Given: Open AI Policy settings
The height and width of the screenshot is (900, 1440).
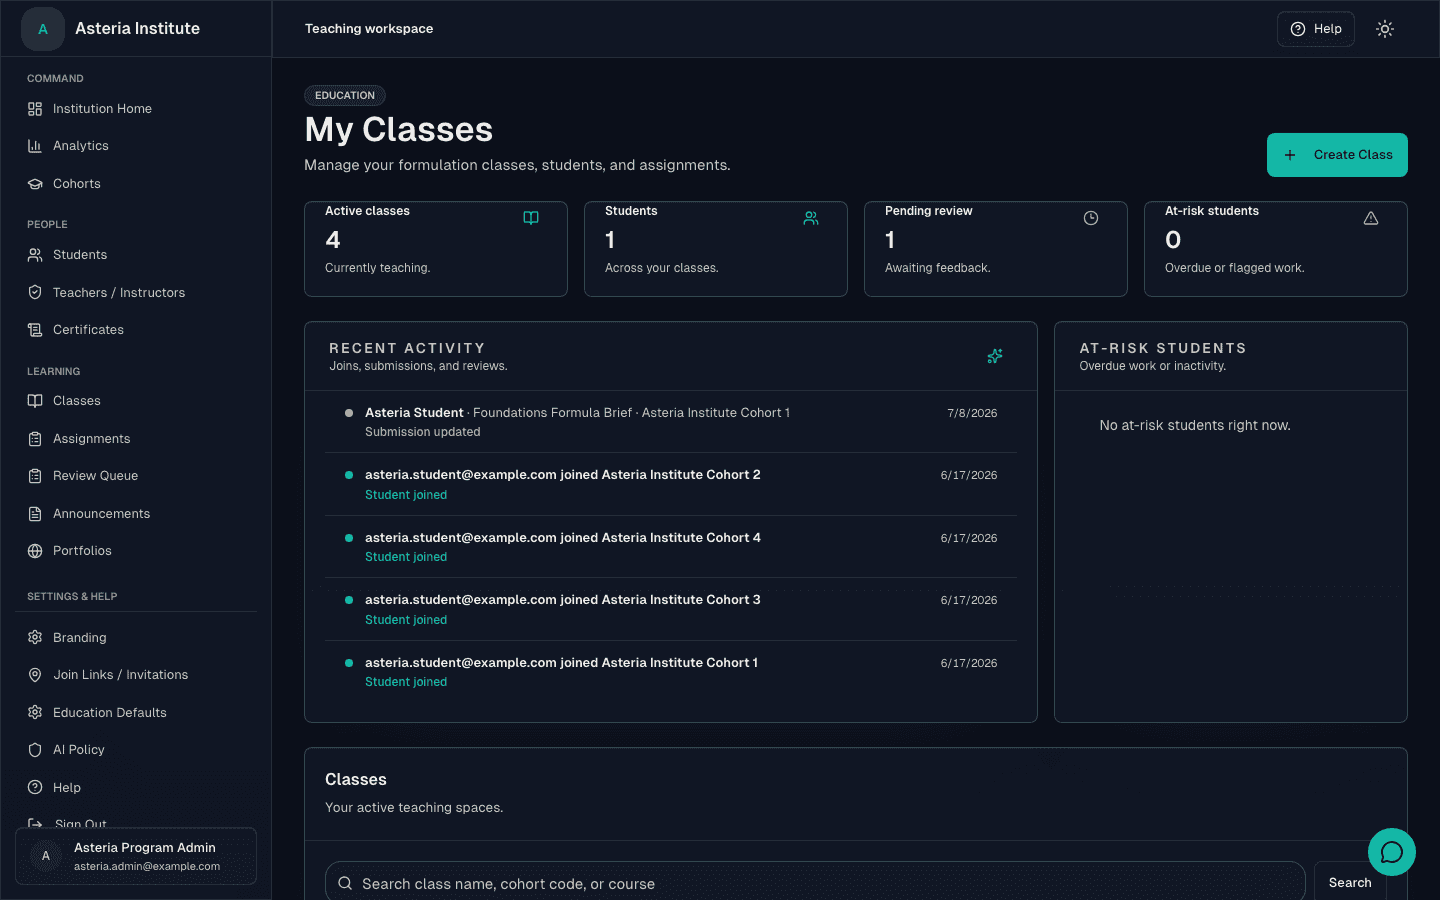Looking at the screenshot, I should coord(136,750).
